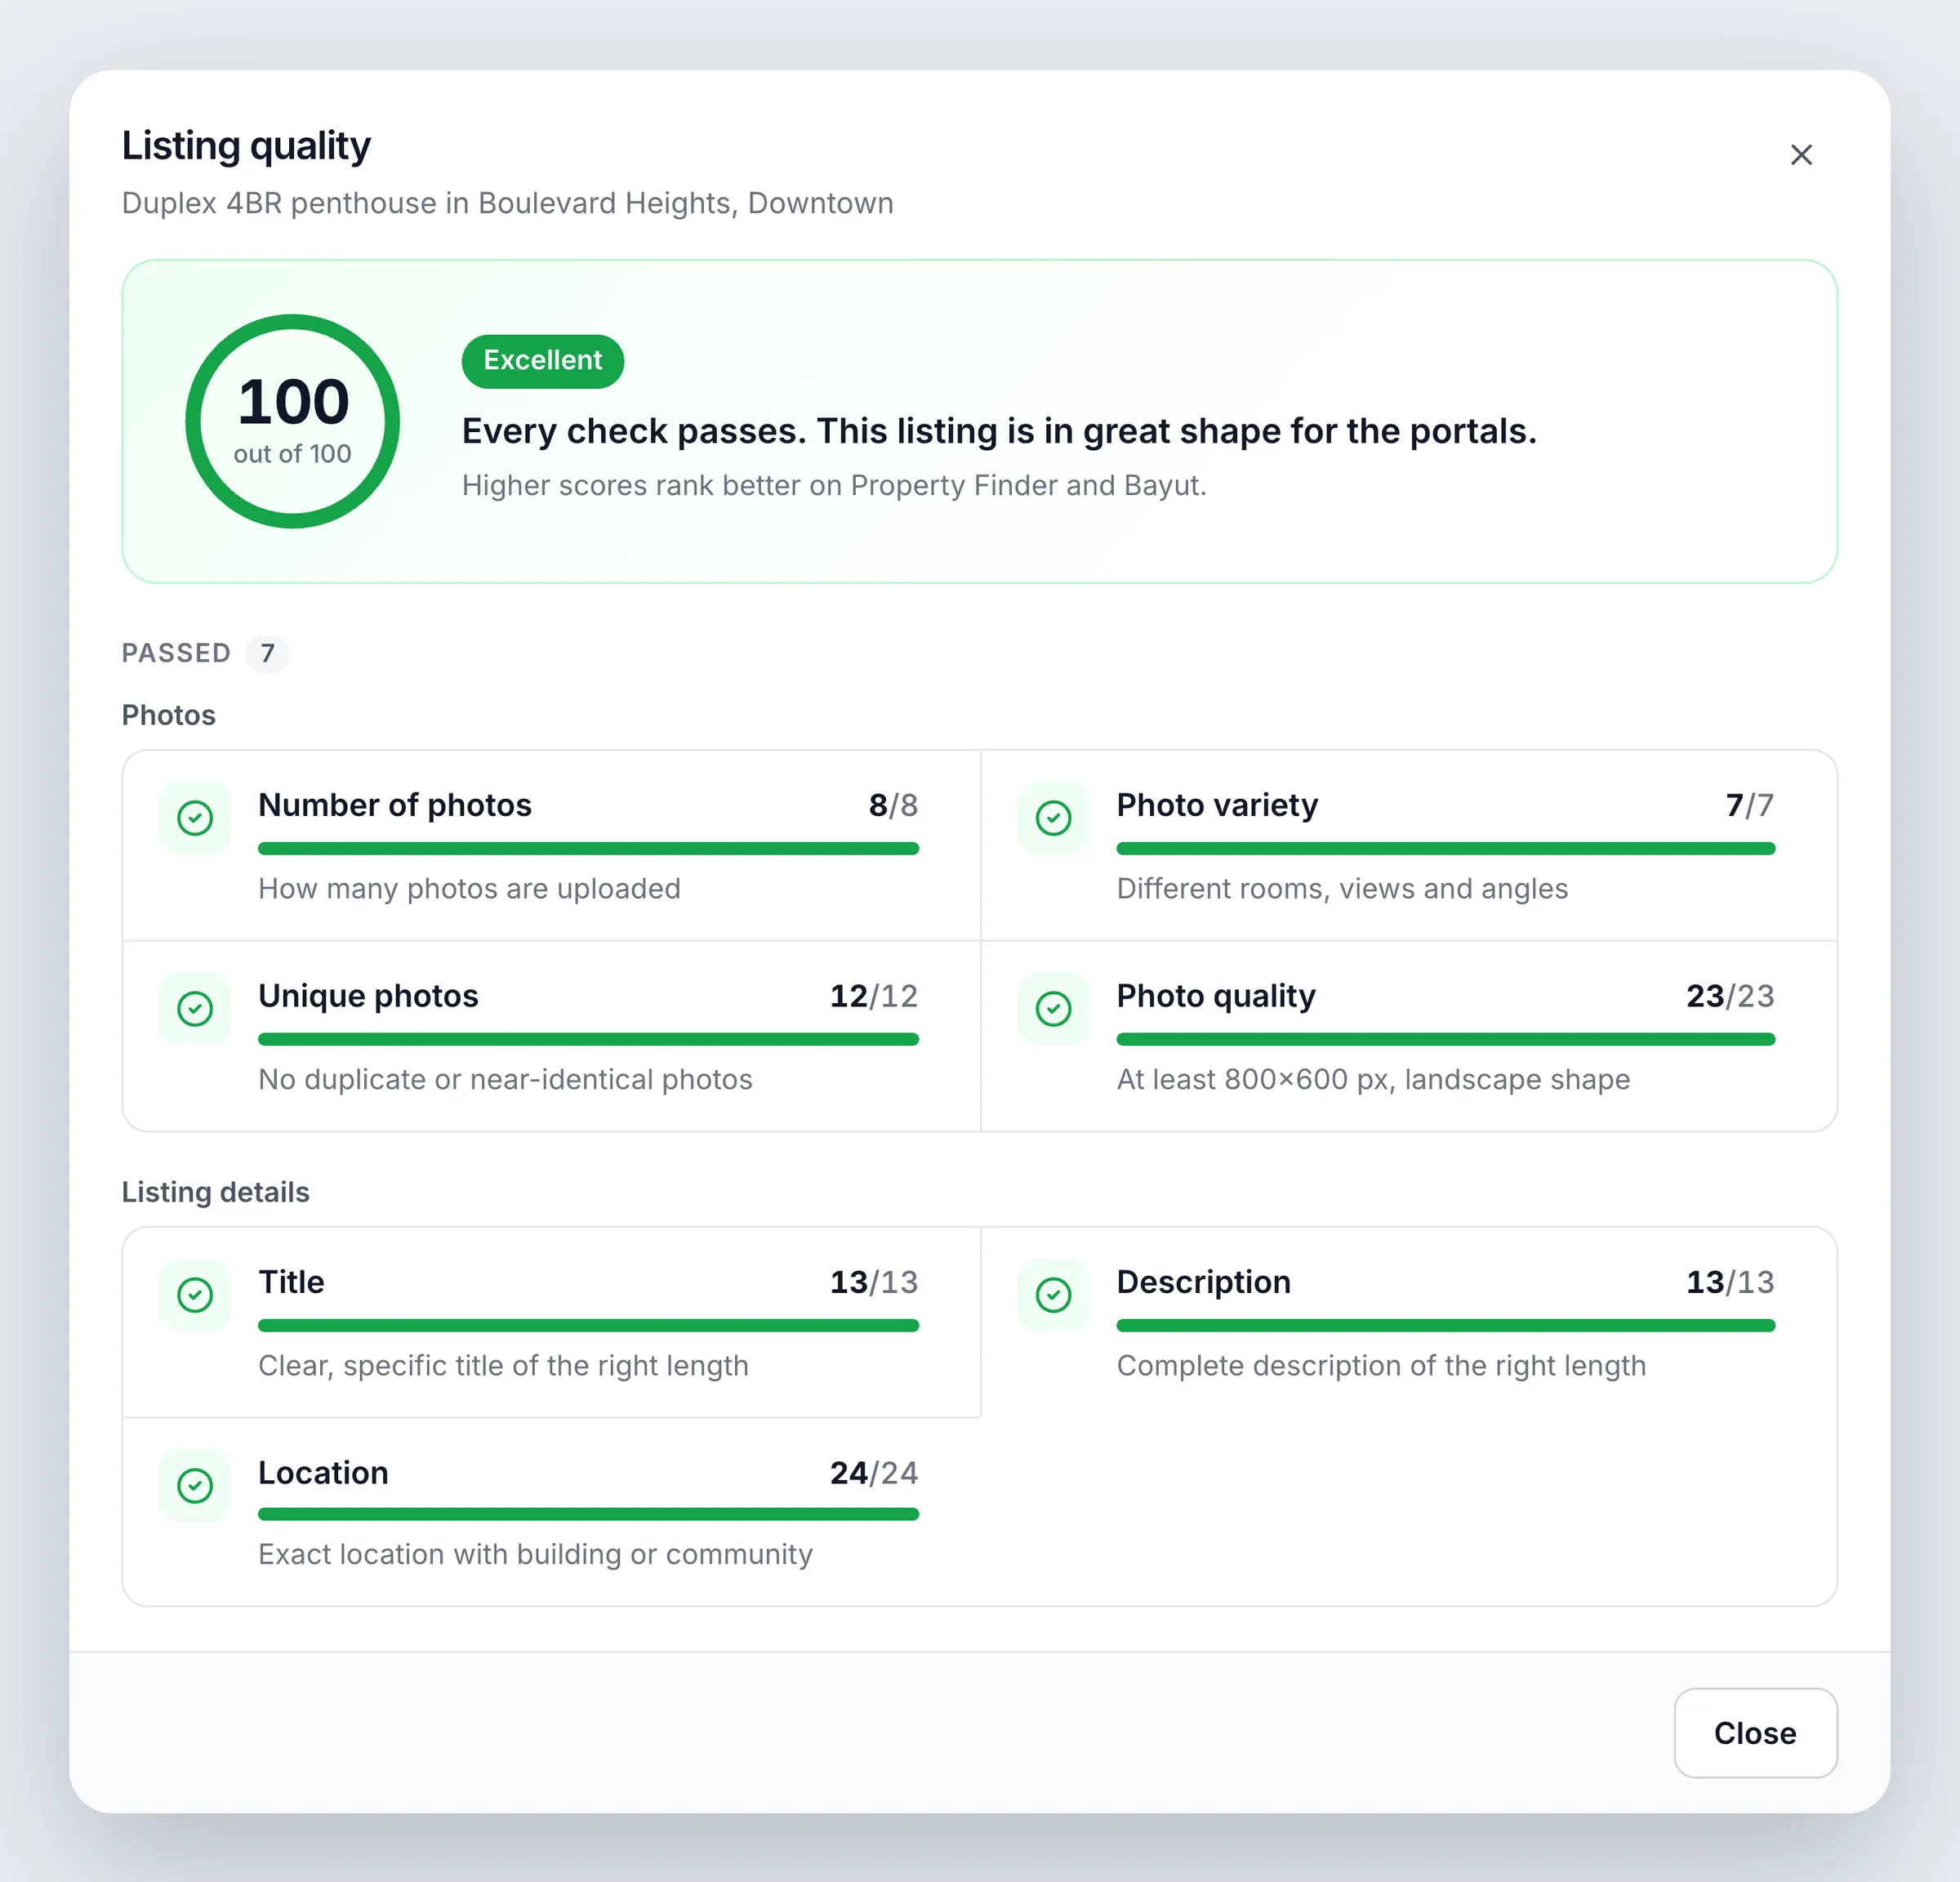
Task: Click the Number of photos progress bar
Action: pos(588,848)
